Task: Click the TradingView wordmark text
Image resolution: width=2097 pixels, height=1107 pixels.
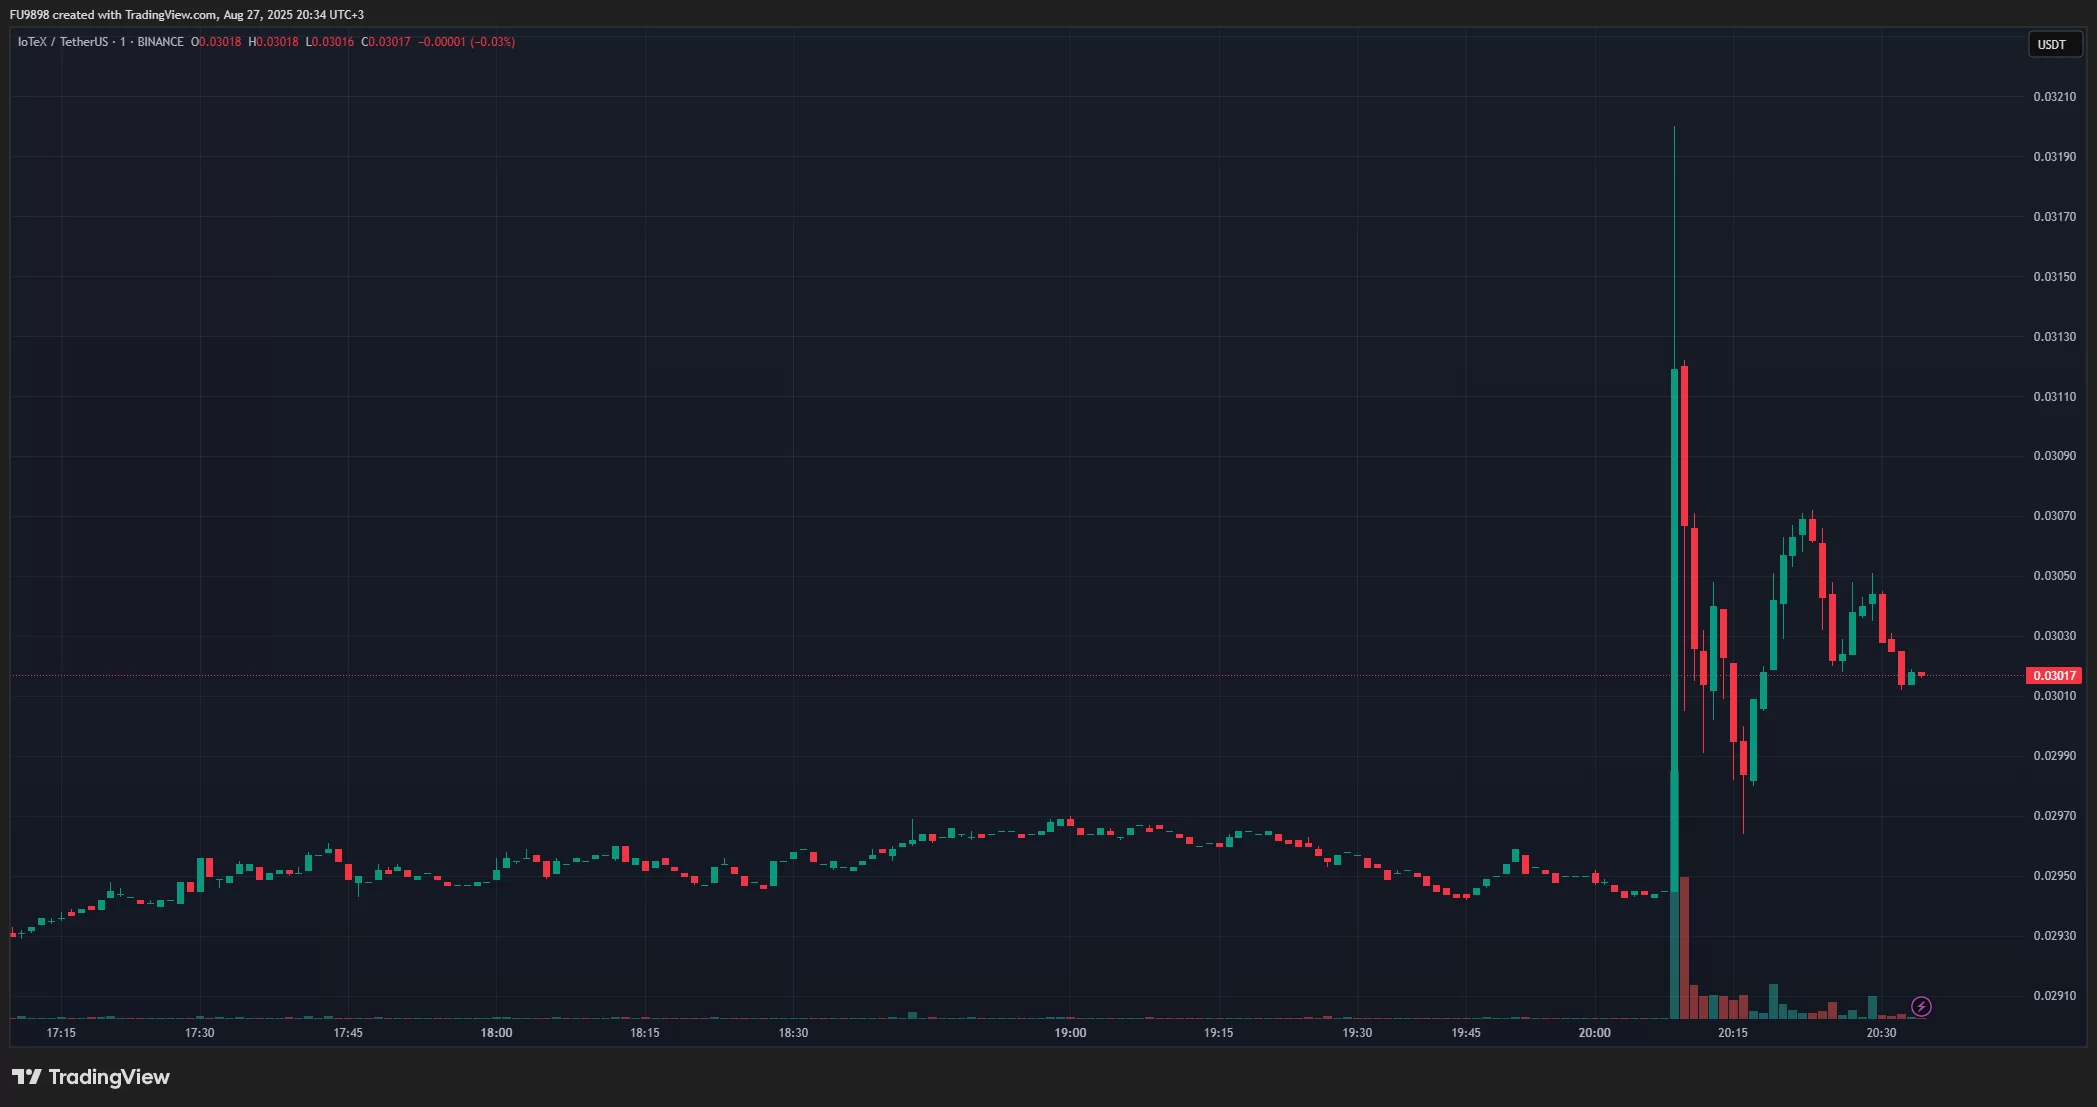Action: [x=109, y=1077]
